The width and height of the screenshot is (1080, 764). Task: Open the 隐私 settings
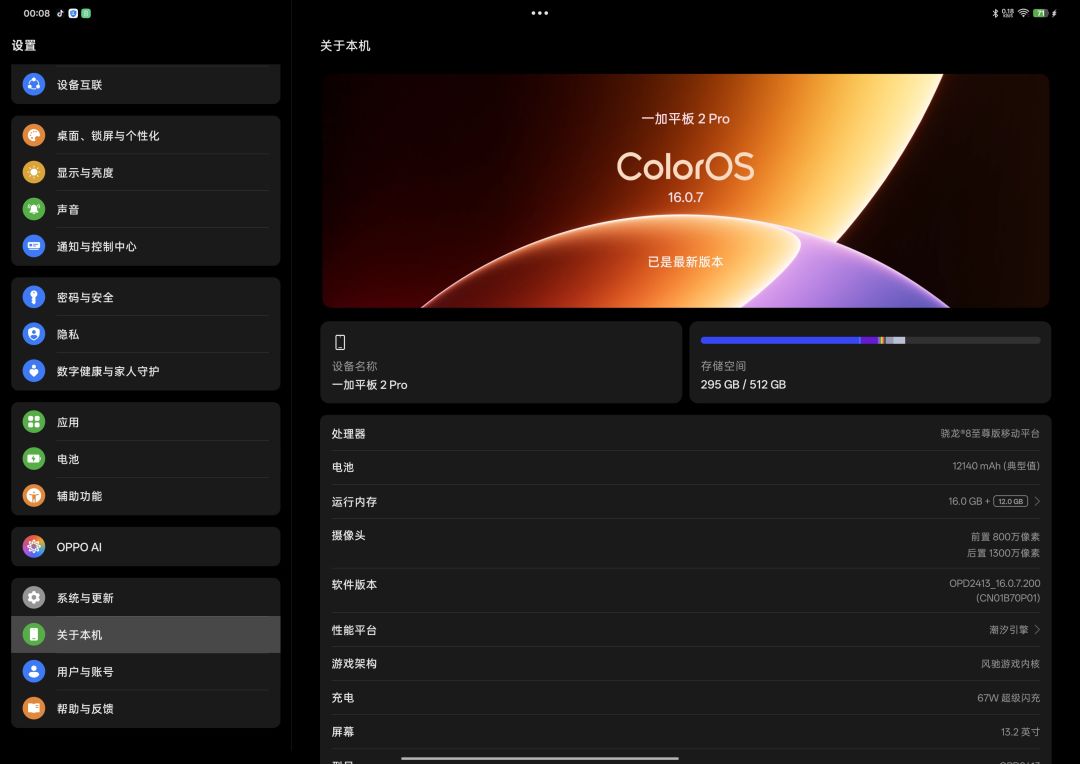click(146, 334)
